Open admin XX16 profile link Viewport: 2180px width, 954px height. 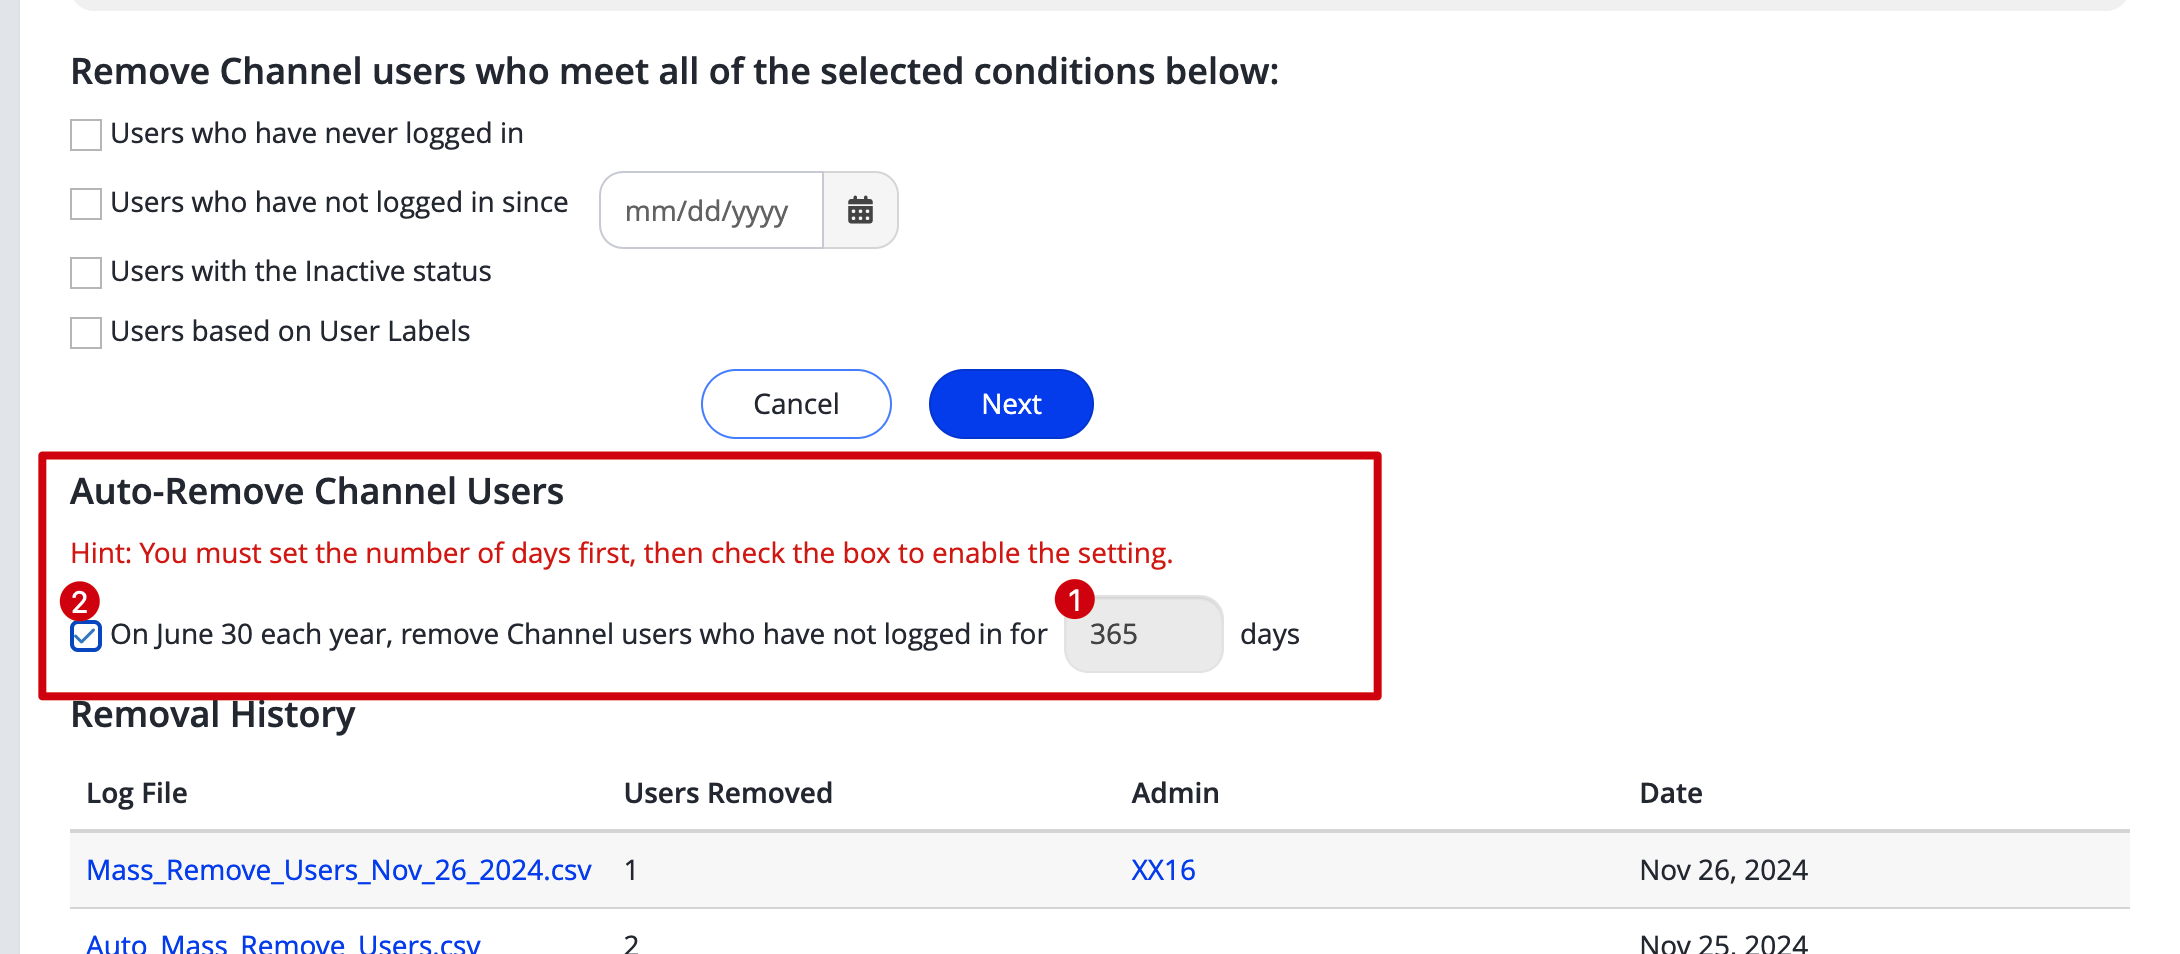(1163, 870)
